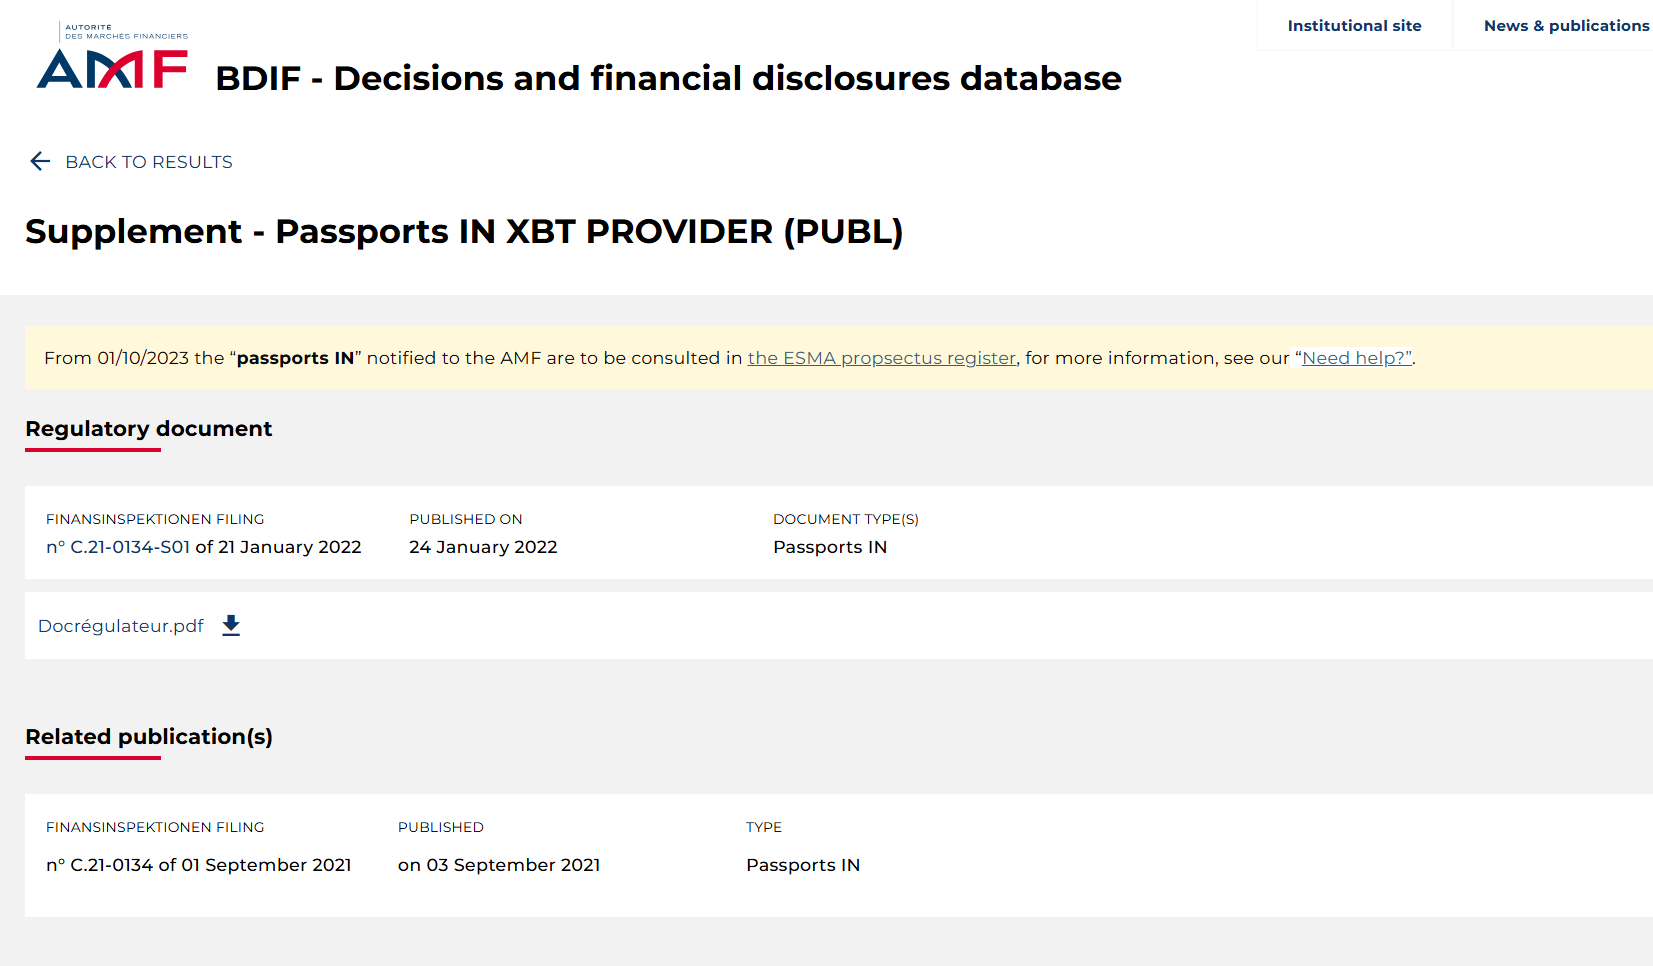Click the TYPE label in related publications
This screenshot has width=1653, height=966.
coord(764,827)
